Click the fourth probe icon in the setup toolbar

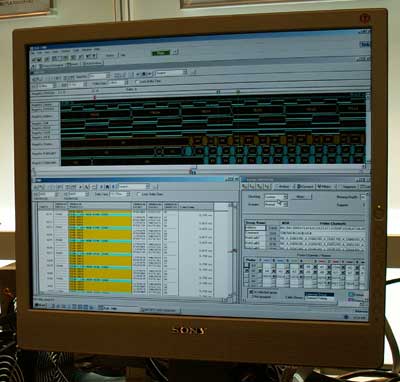coord(267,187)
